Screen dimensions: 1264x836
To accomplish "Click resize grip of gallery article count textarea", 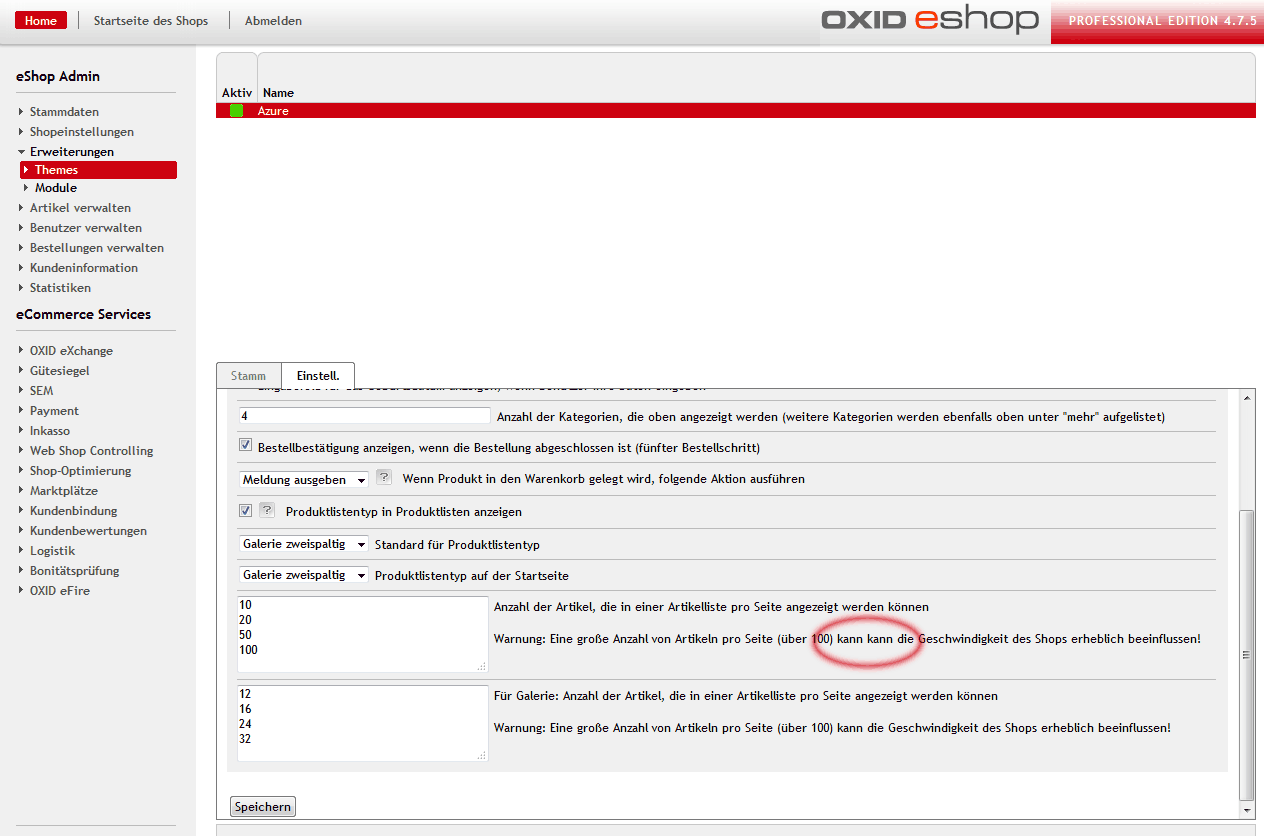I will click(481, 755).
